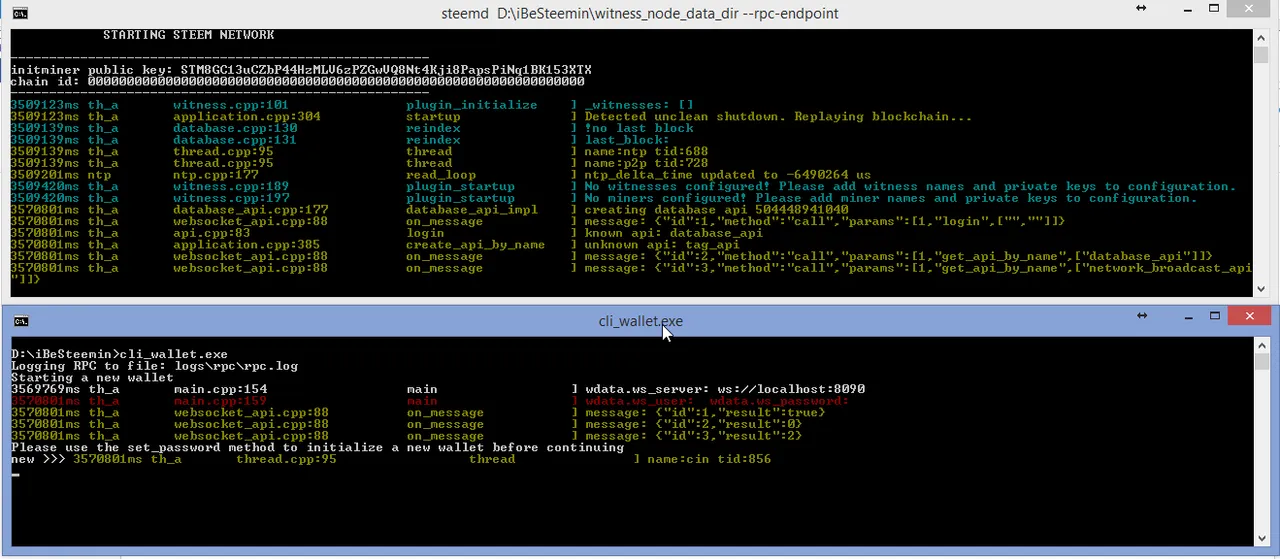Image resolution: width=1280 pixels, height=559 pixels.
Task: Click 'D:\iBeSteemin>cli_wallet.exe' command line
Action: click(119, 355)
